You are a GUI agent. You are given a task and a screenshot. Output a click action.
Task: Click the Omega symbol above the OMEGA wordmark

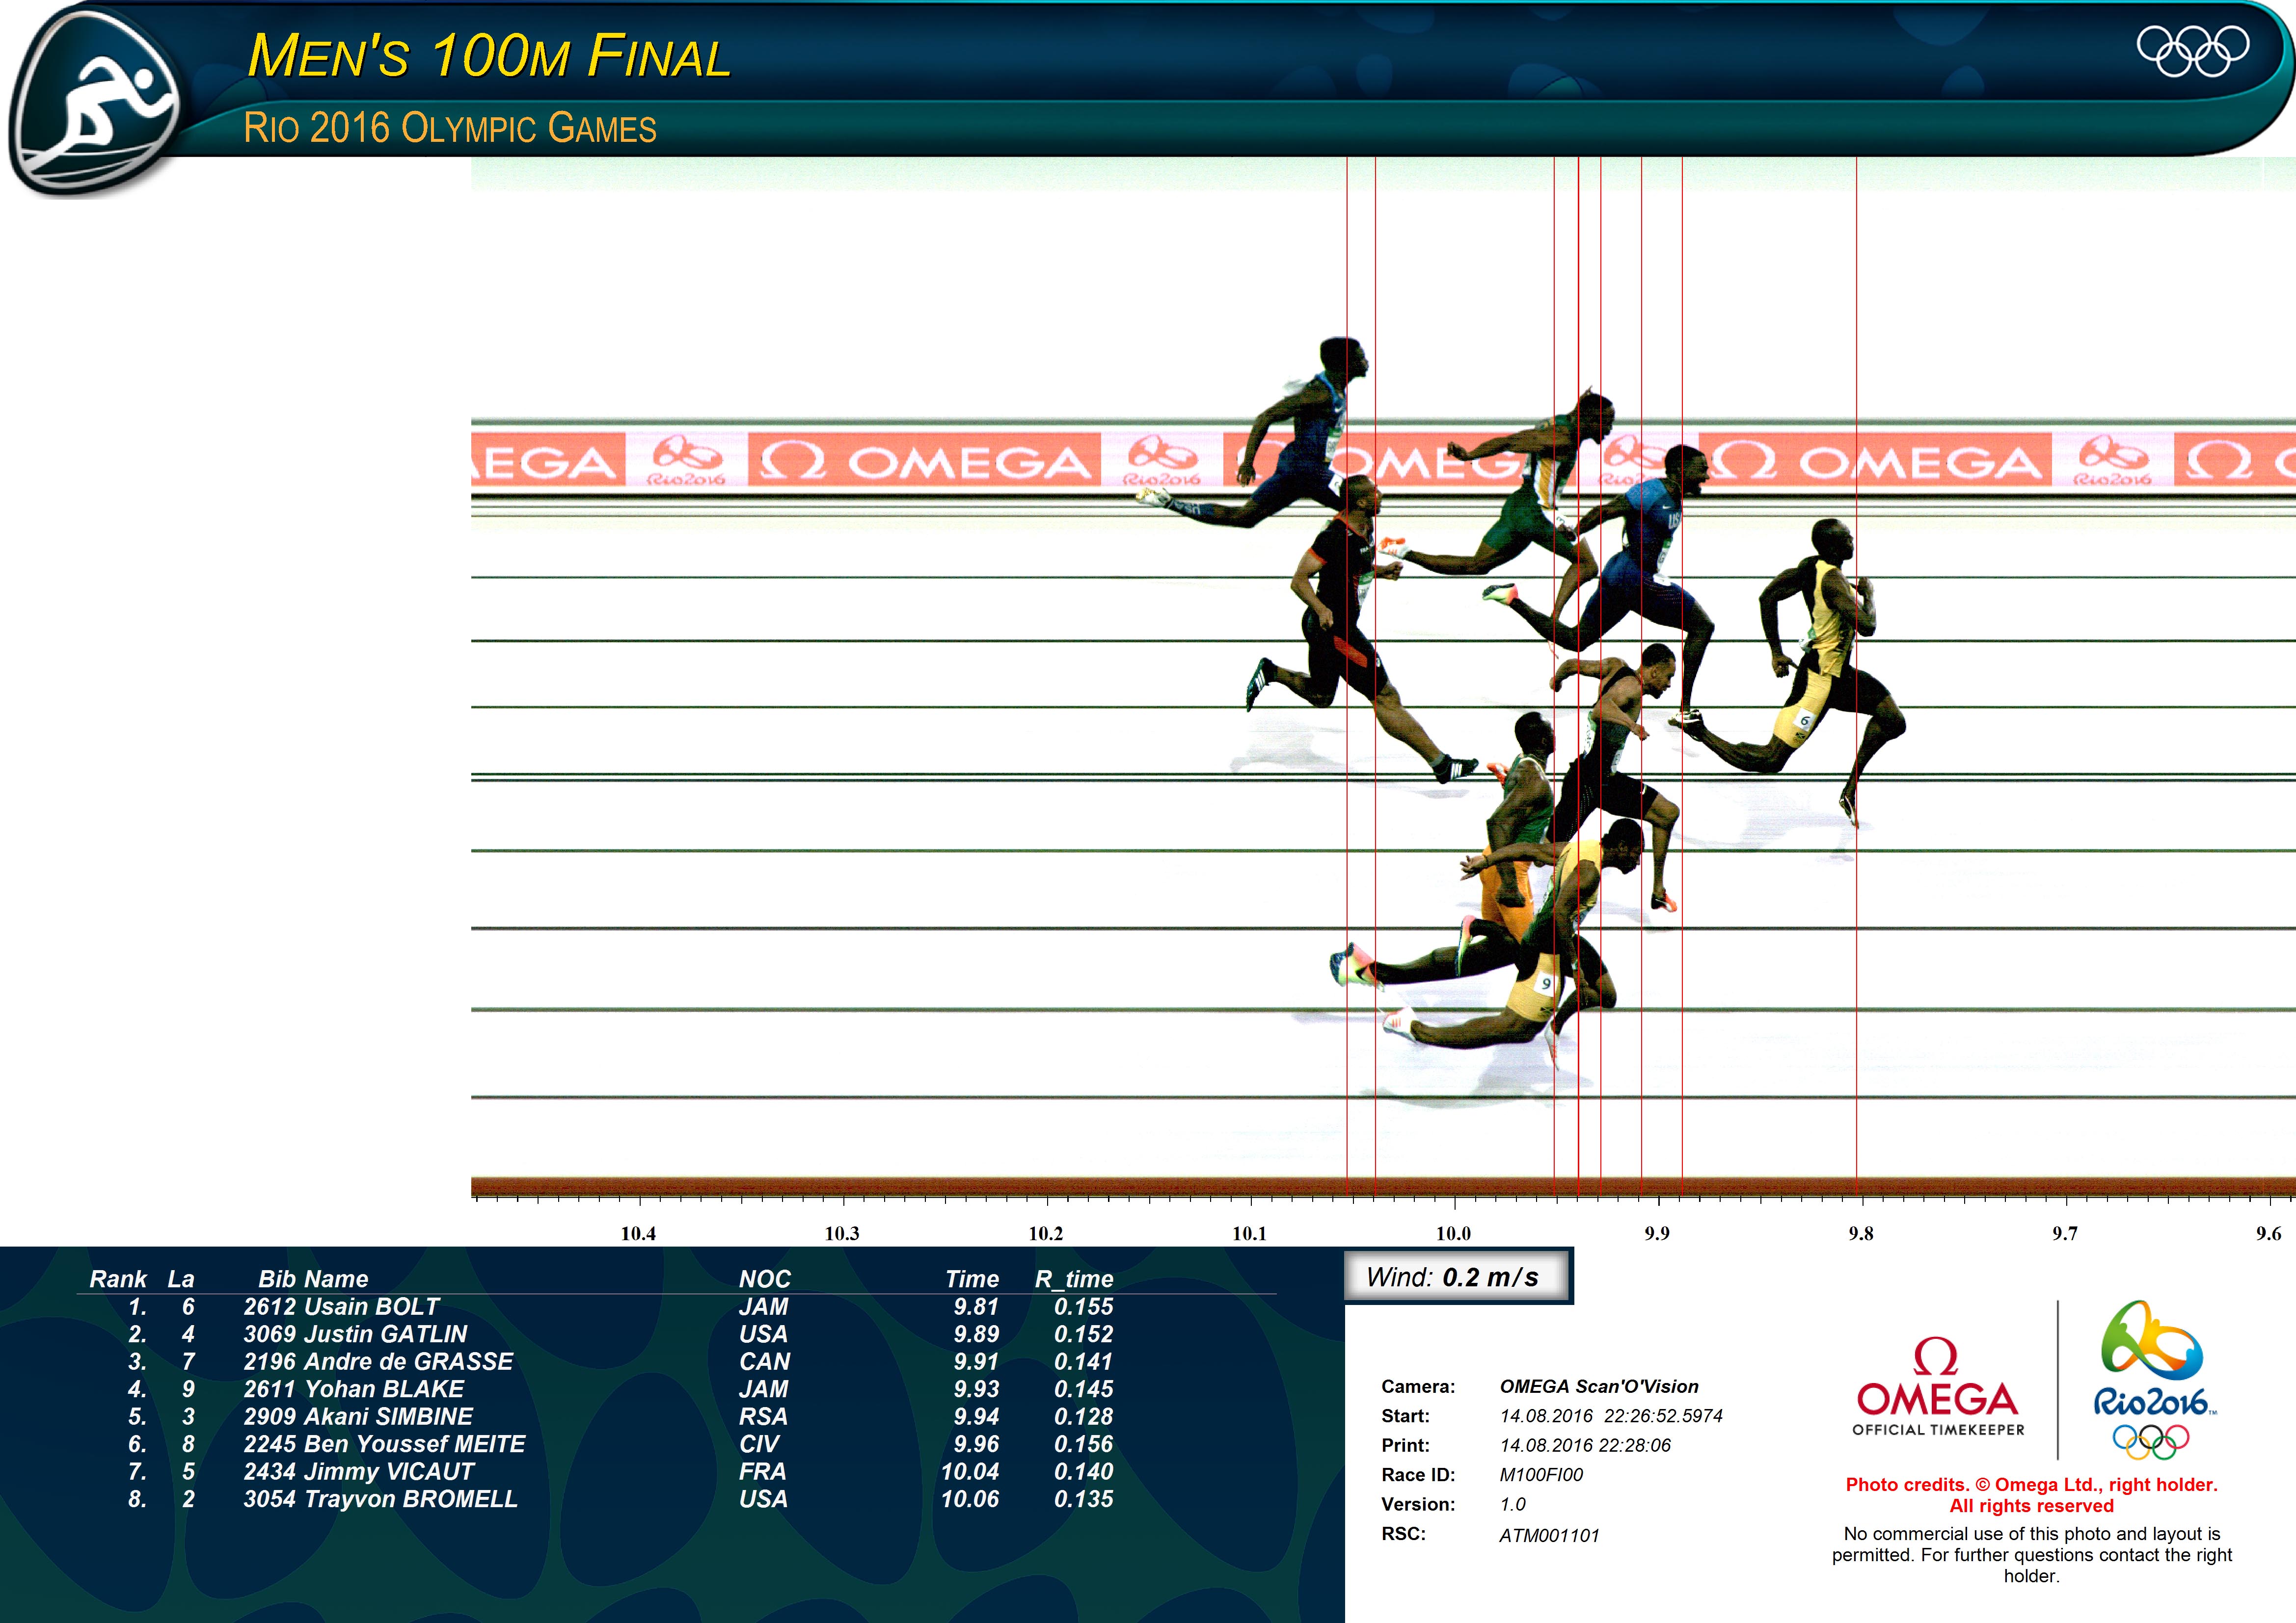click(1935, 1357)
